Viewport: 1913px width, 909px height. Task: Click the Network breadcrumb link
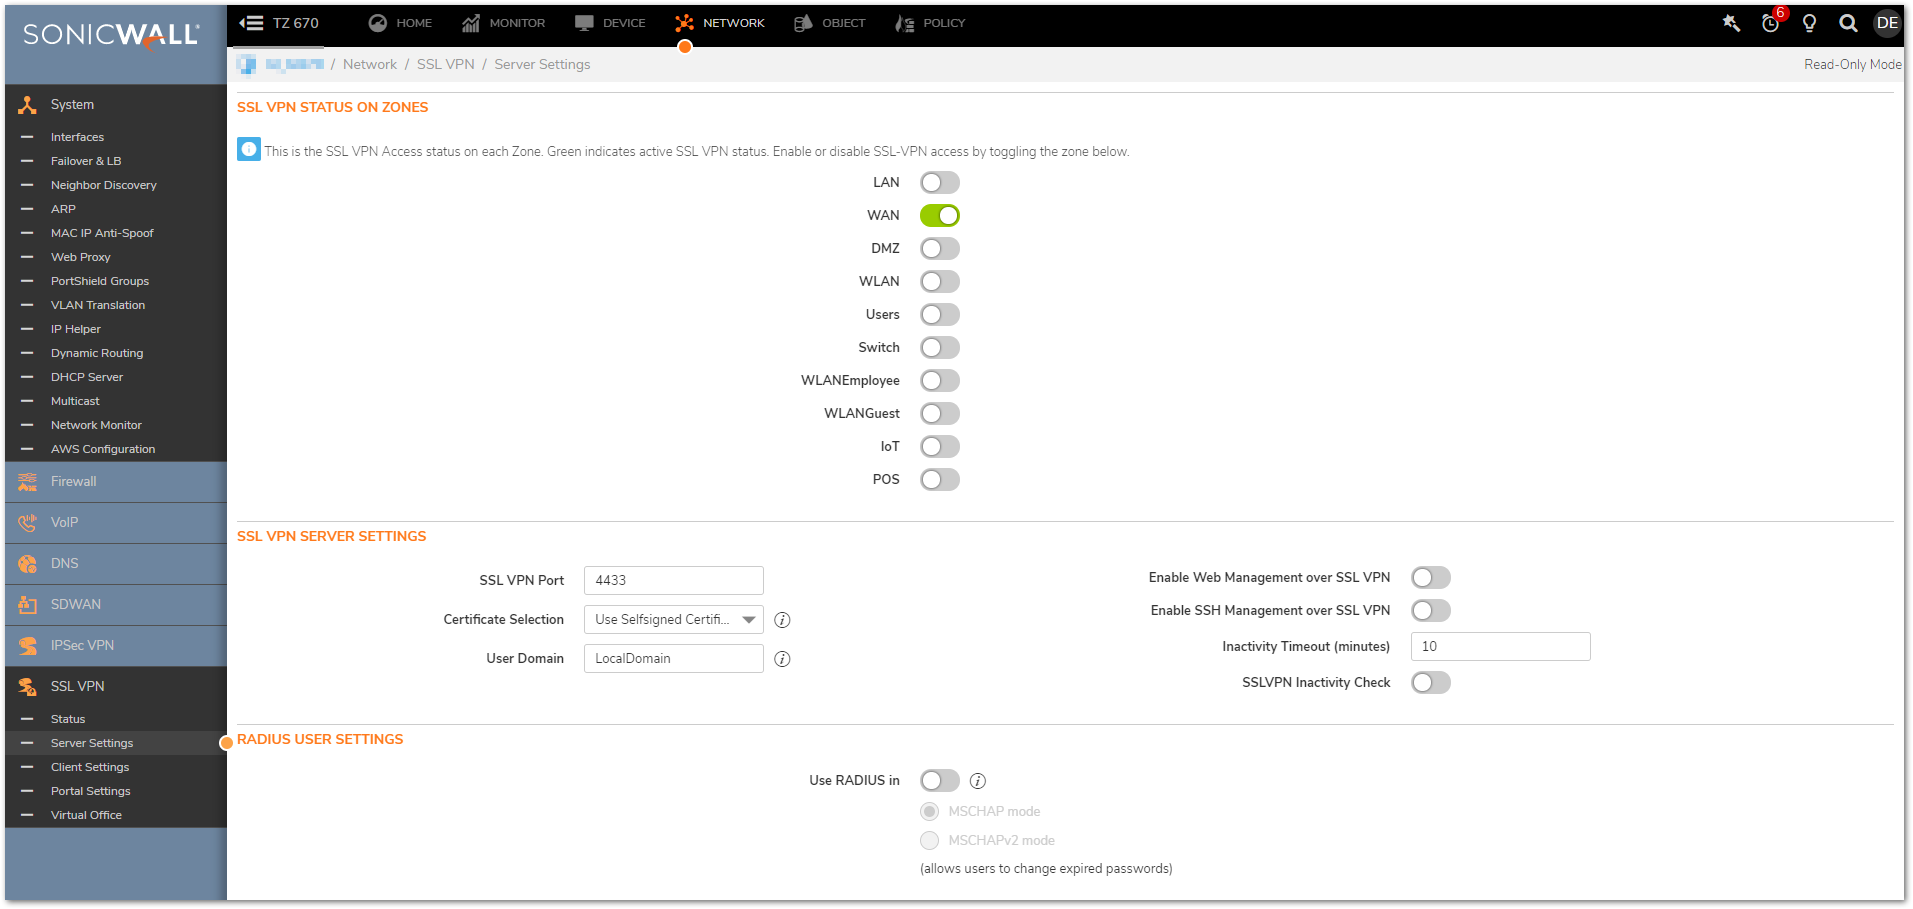point(370,64)
